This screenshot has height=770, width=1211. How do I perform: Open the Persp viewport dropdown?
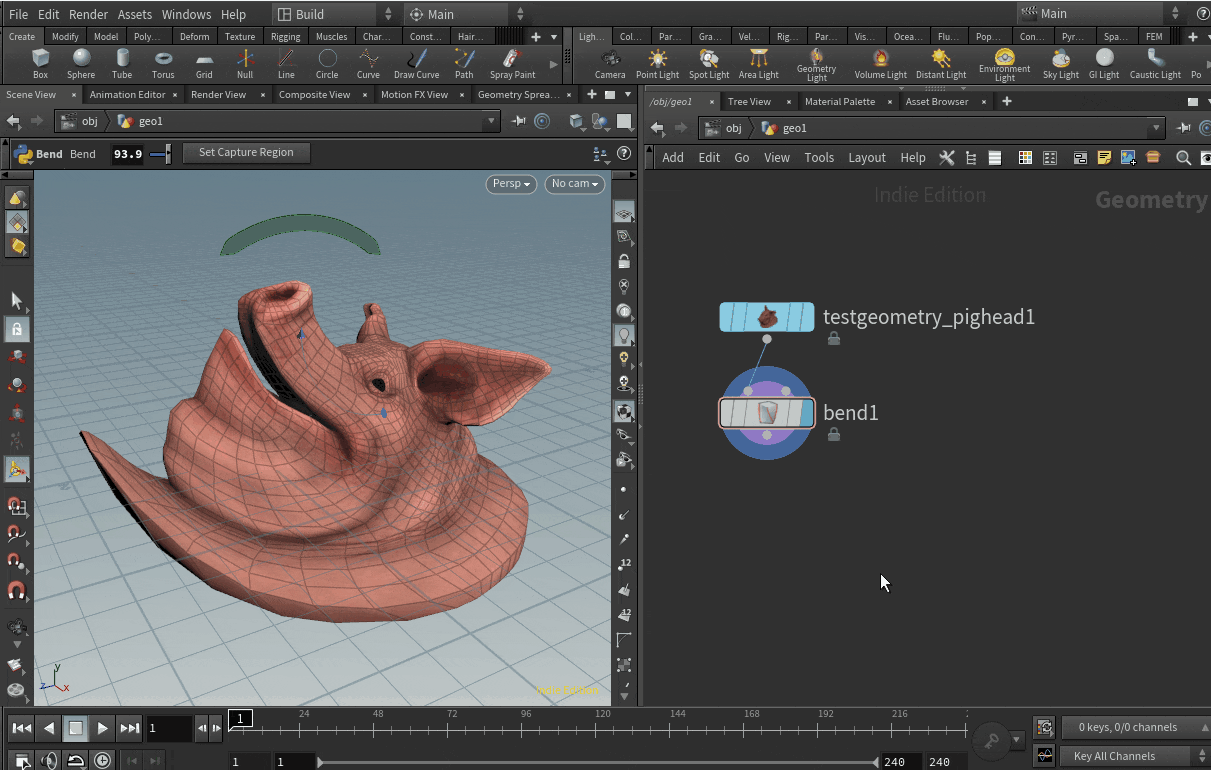(x=511, y=184)
